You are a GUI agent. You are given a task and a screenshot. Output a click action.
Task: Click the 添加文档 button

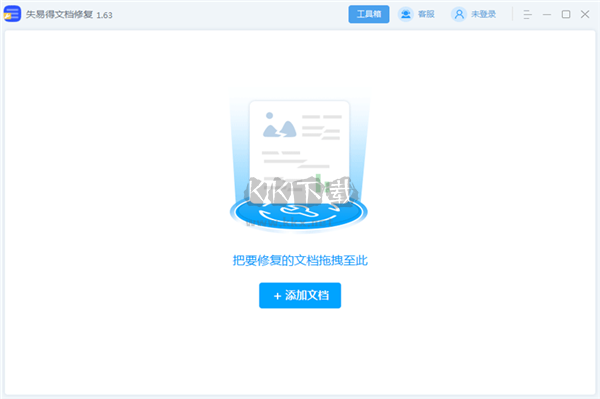[300, 295]
